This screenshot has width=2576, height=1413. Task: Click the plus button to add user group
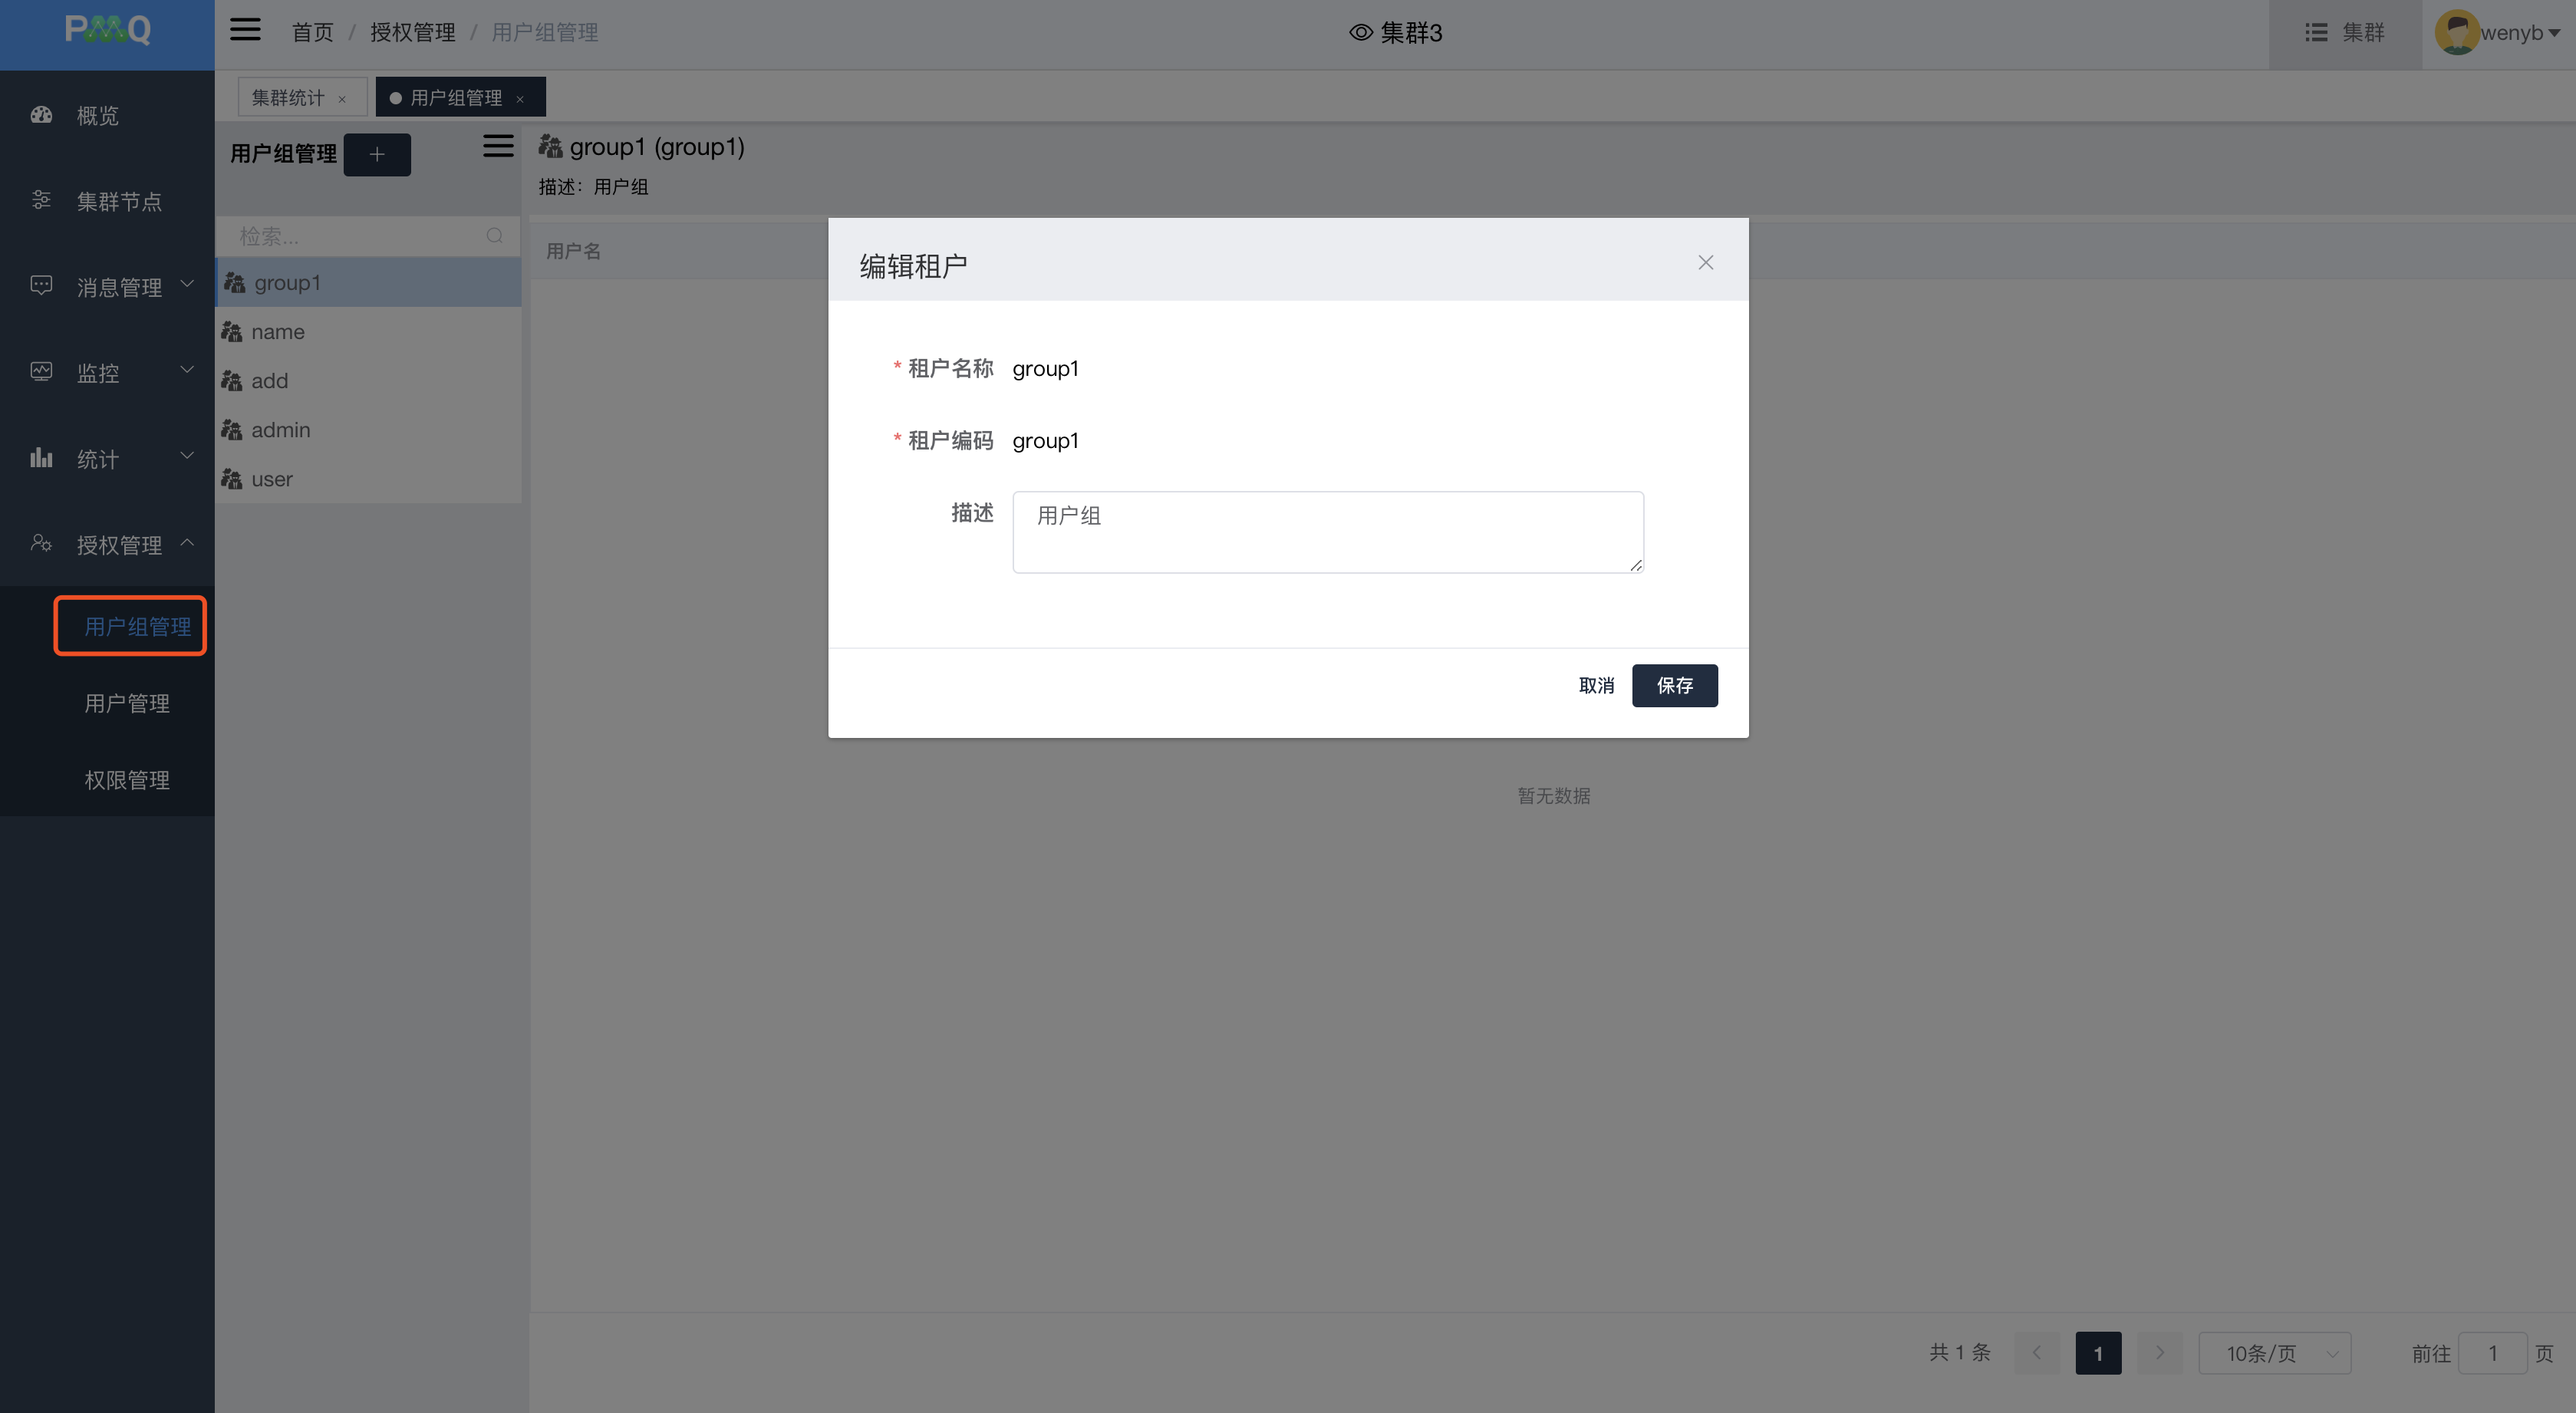pos(377,154)
